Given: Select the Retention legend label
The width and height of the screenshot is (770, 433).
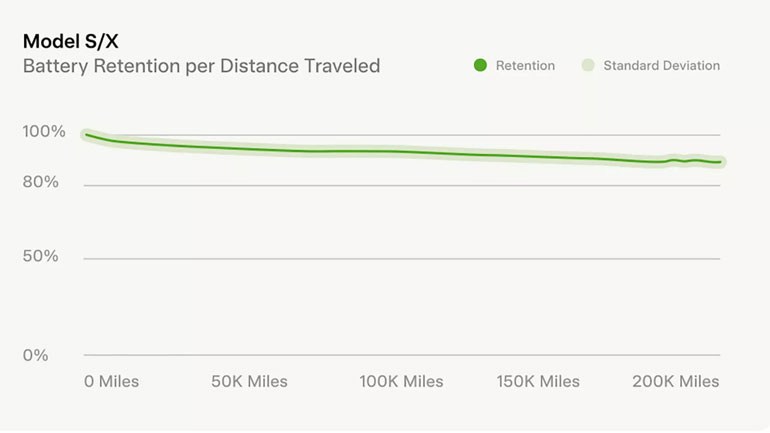Looking at the screenshot, I should tap(525, 66).
